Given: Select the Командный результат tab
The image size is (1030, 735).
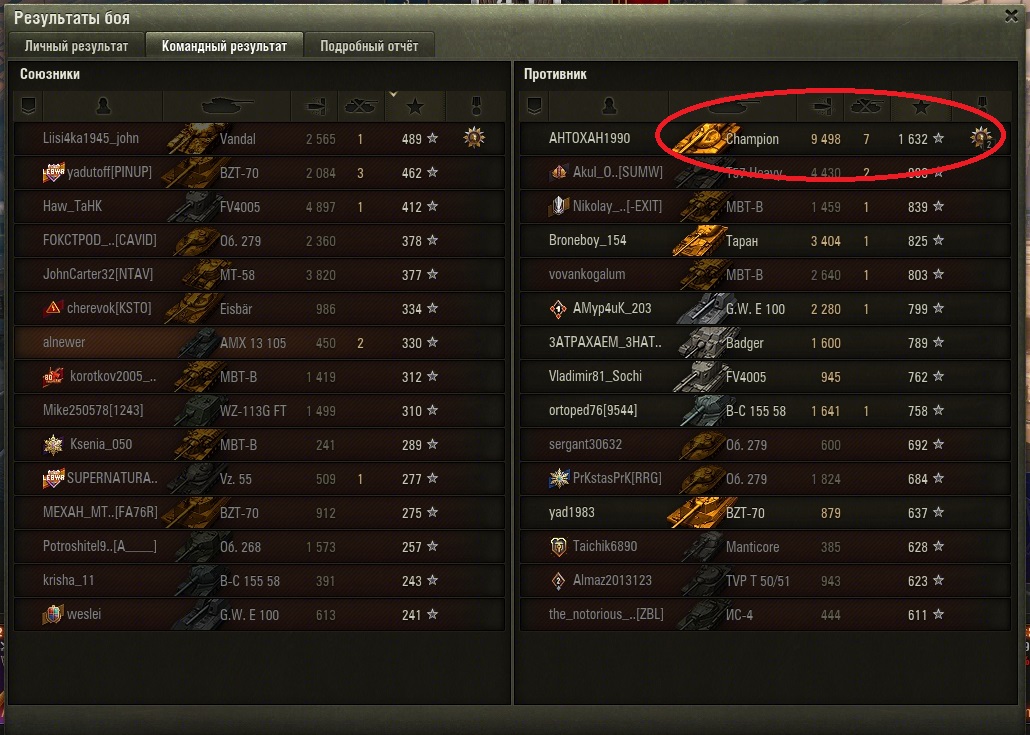Looking at the screenshot, I should coord(224,46).
